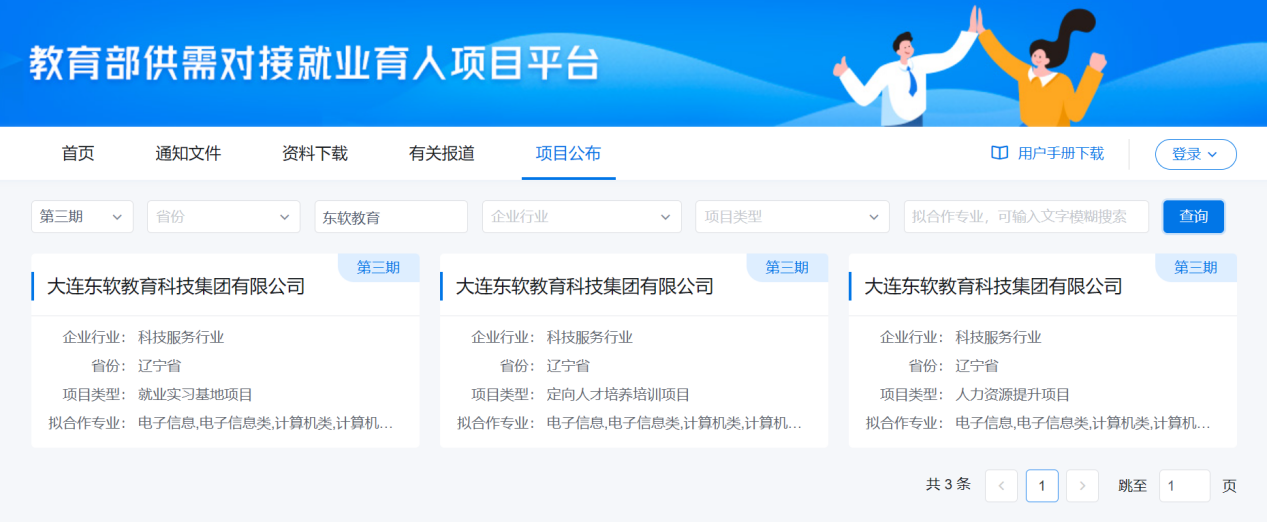Select page 1 in pagination
Image resolution: width=1267 pixels, height=522 pixels.
tap(1042, 486)
